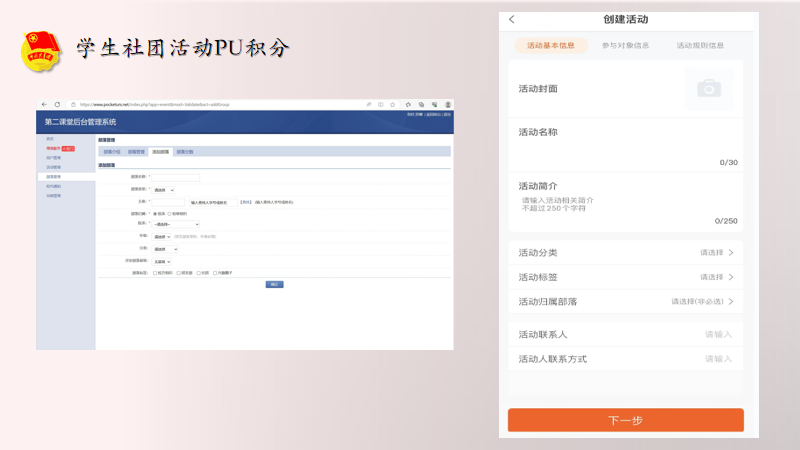Click the browser back arrow button

44,104
